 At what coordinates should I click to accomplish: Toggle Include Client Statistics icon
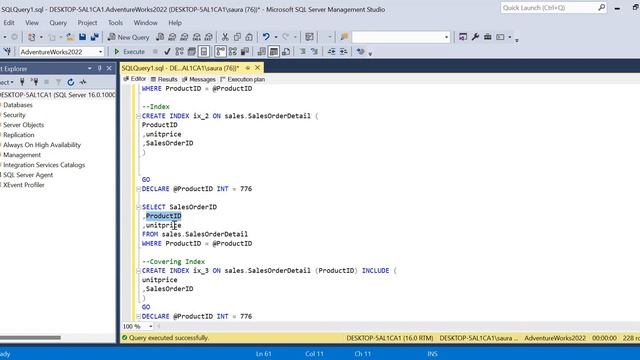click(245, 52)
